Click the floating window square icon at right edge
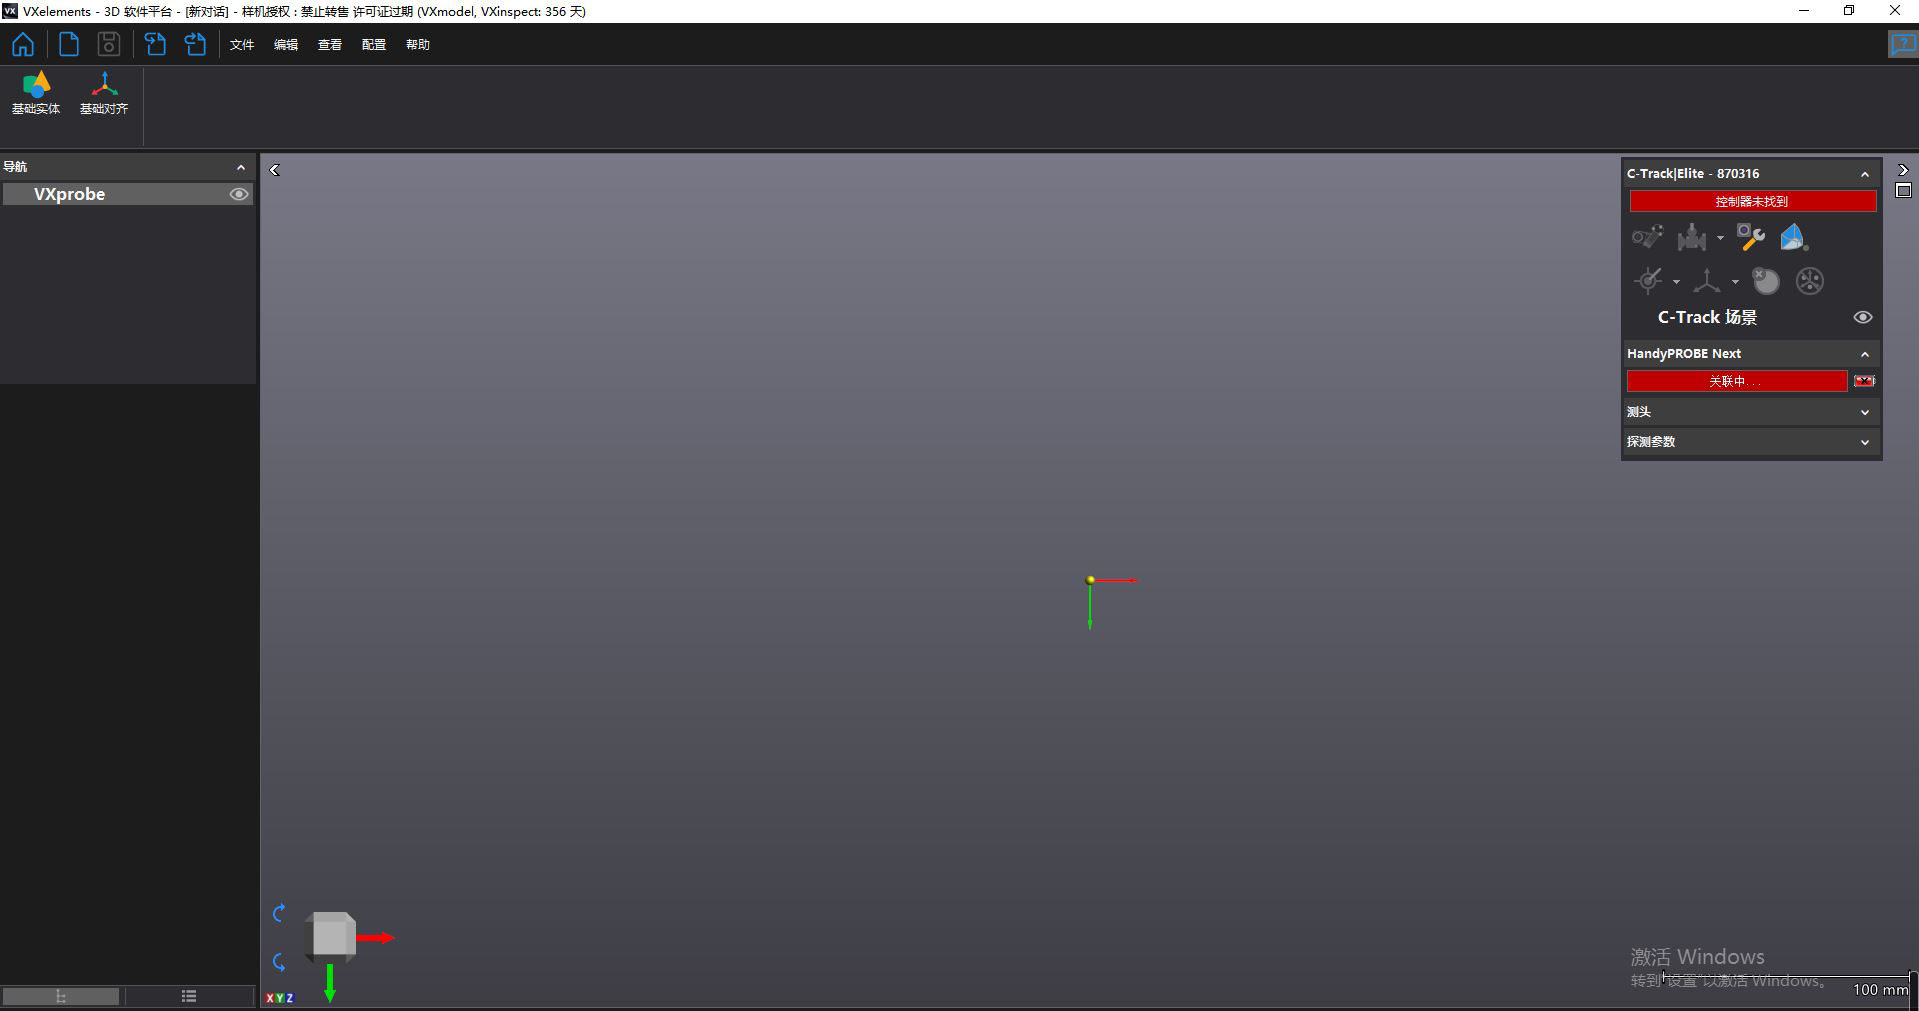Image resolution: width=1919 pixels, height=1011 pixels. pos(1904,191)
